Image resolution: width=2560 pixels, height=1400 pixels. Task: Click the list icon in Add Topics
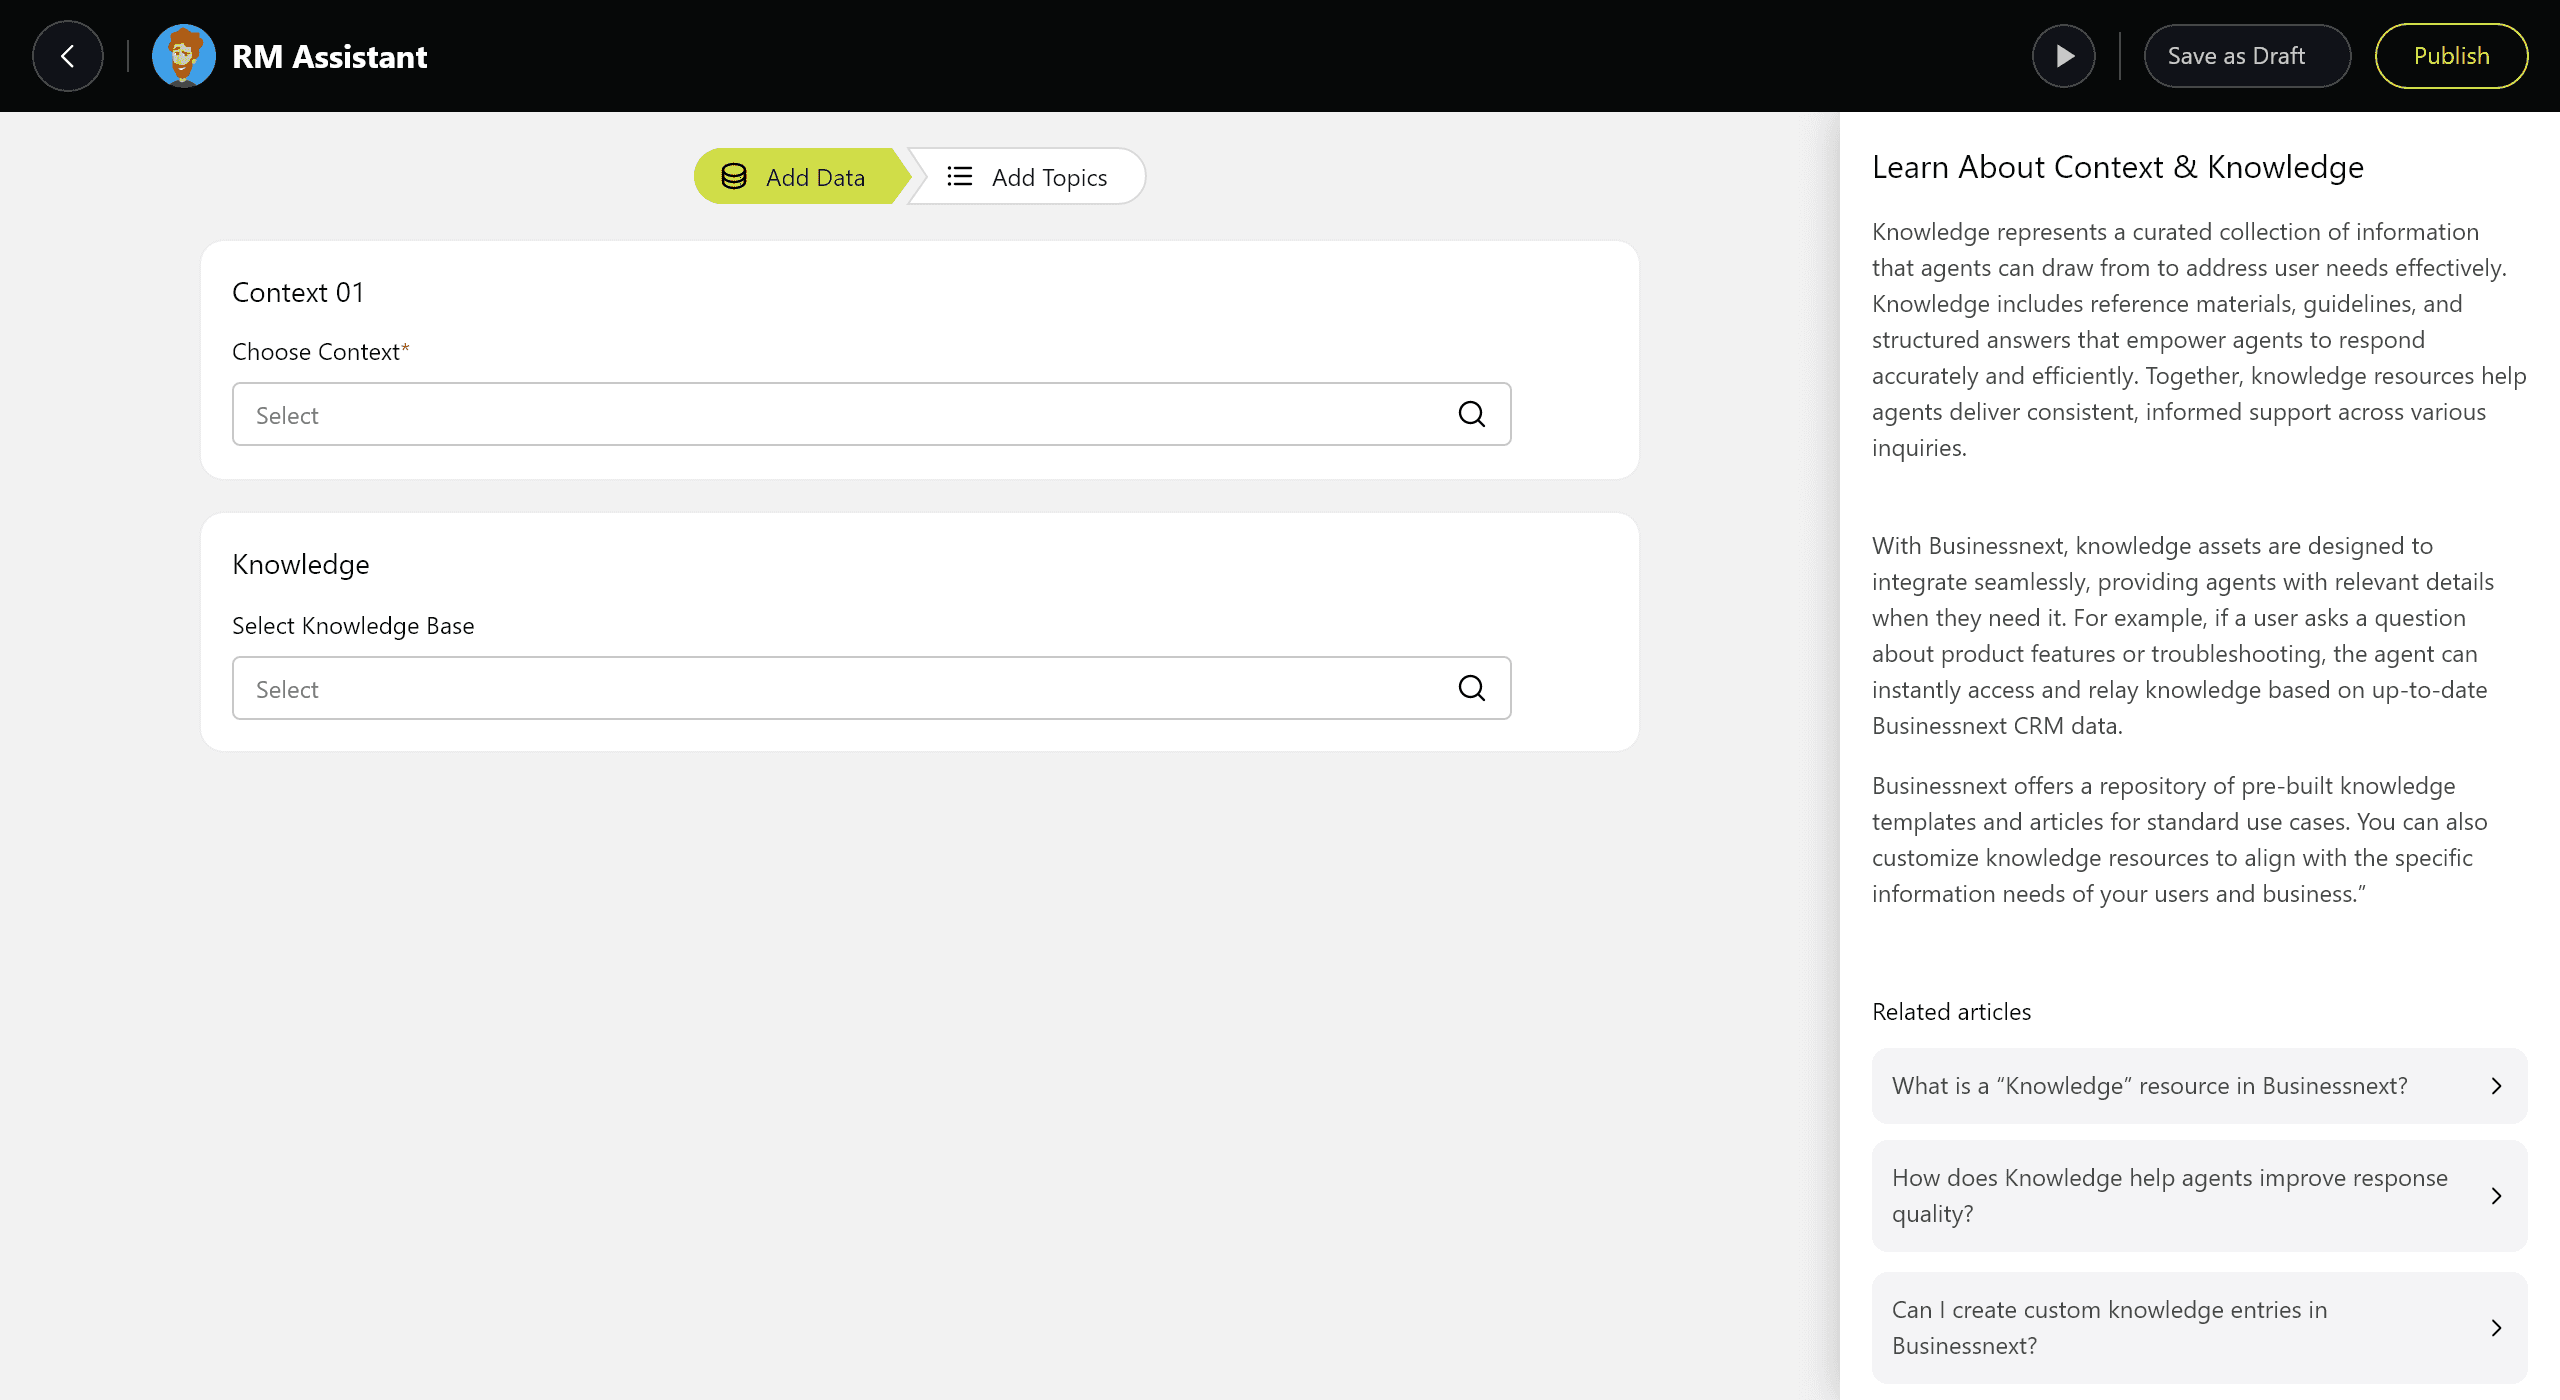(x=959, y=177)
